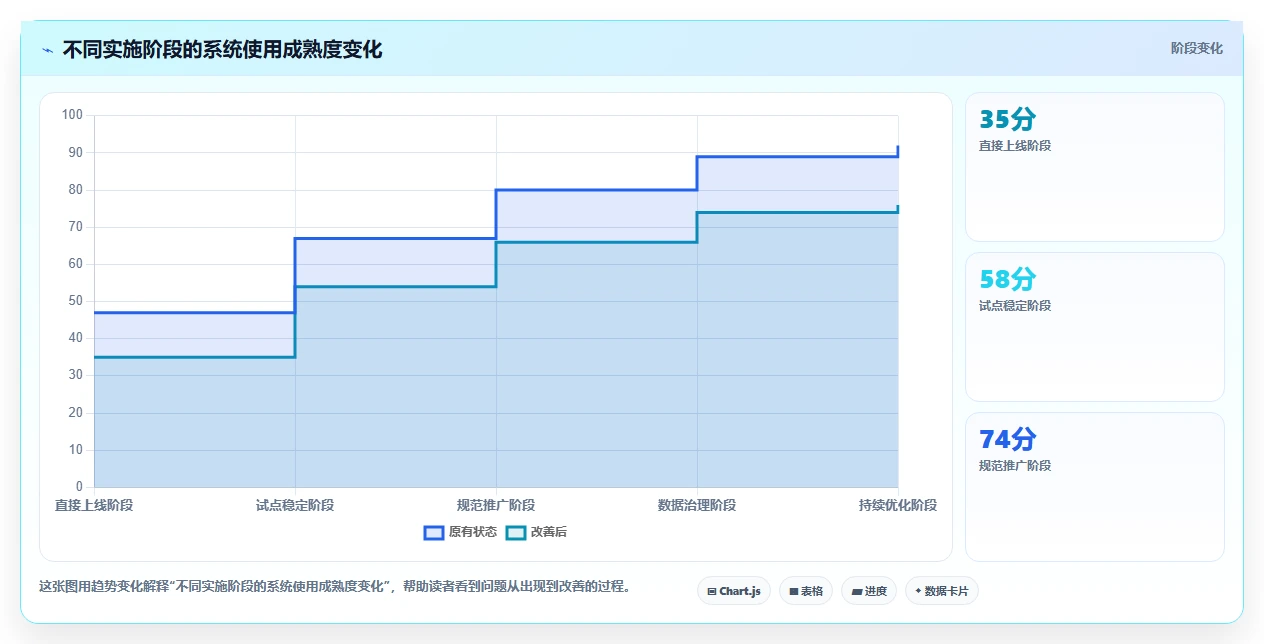Select the 进度 tag

(869, 591)
